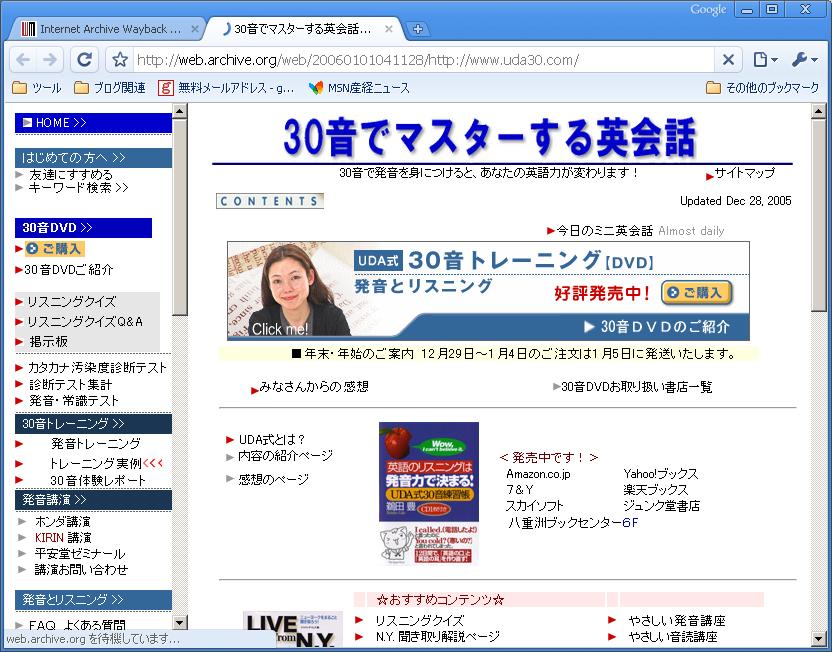Screen dimensions: 832x652
Task: Open その他のブックマーク folder
Action: (762, 88)
